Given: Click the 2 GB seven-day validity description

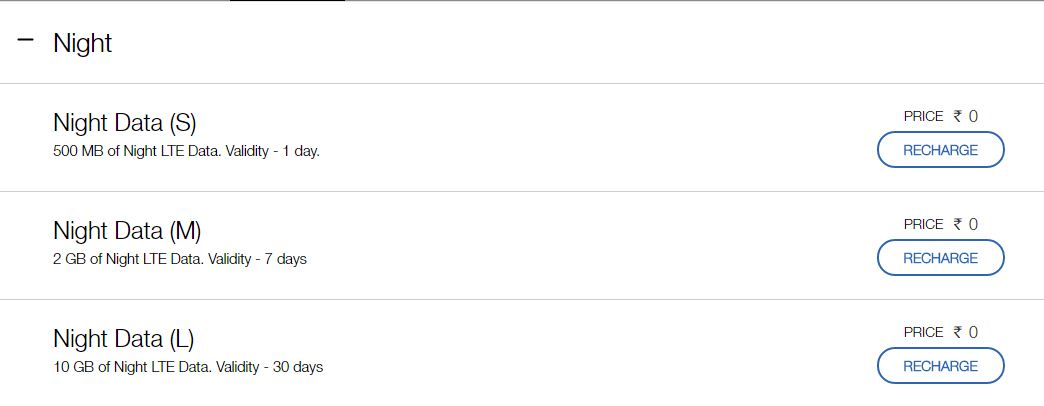Looking at the screenshot, I should click(180, 259).
